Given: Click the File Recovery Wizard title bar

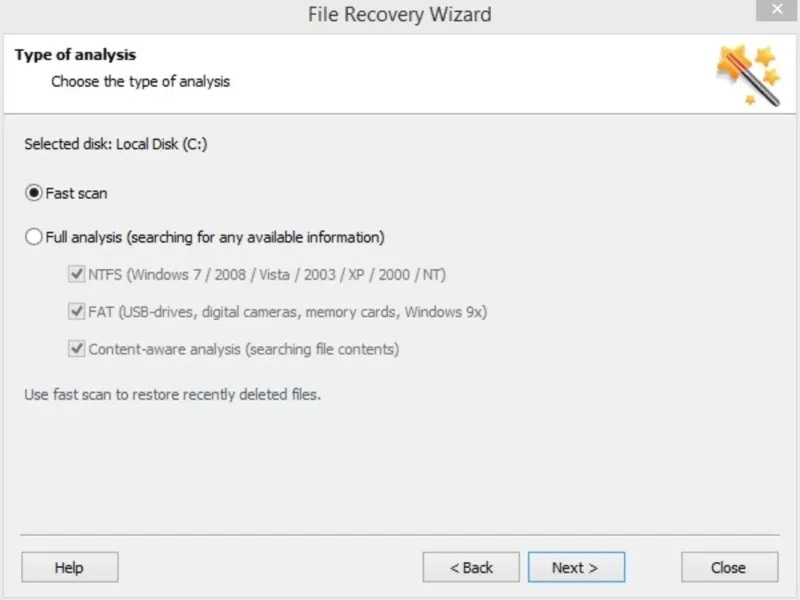Looking at the screenshot, I should 400,14.
